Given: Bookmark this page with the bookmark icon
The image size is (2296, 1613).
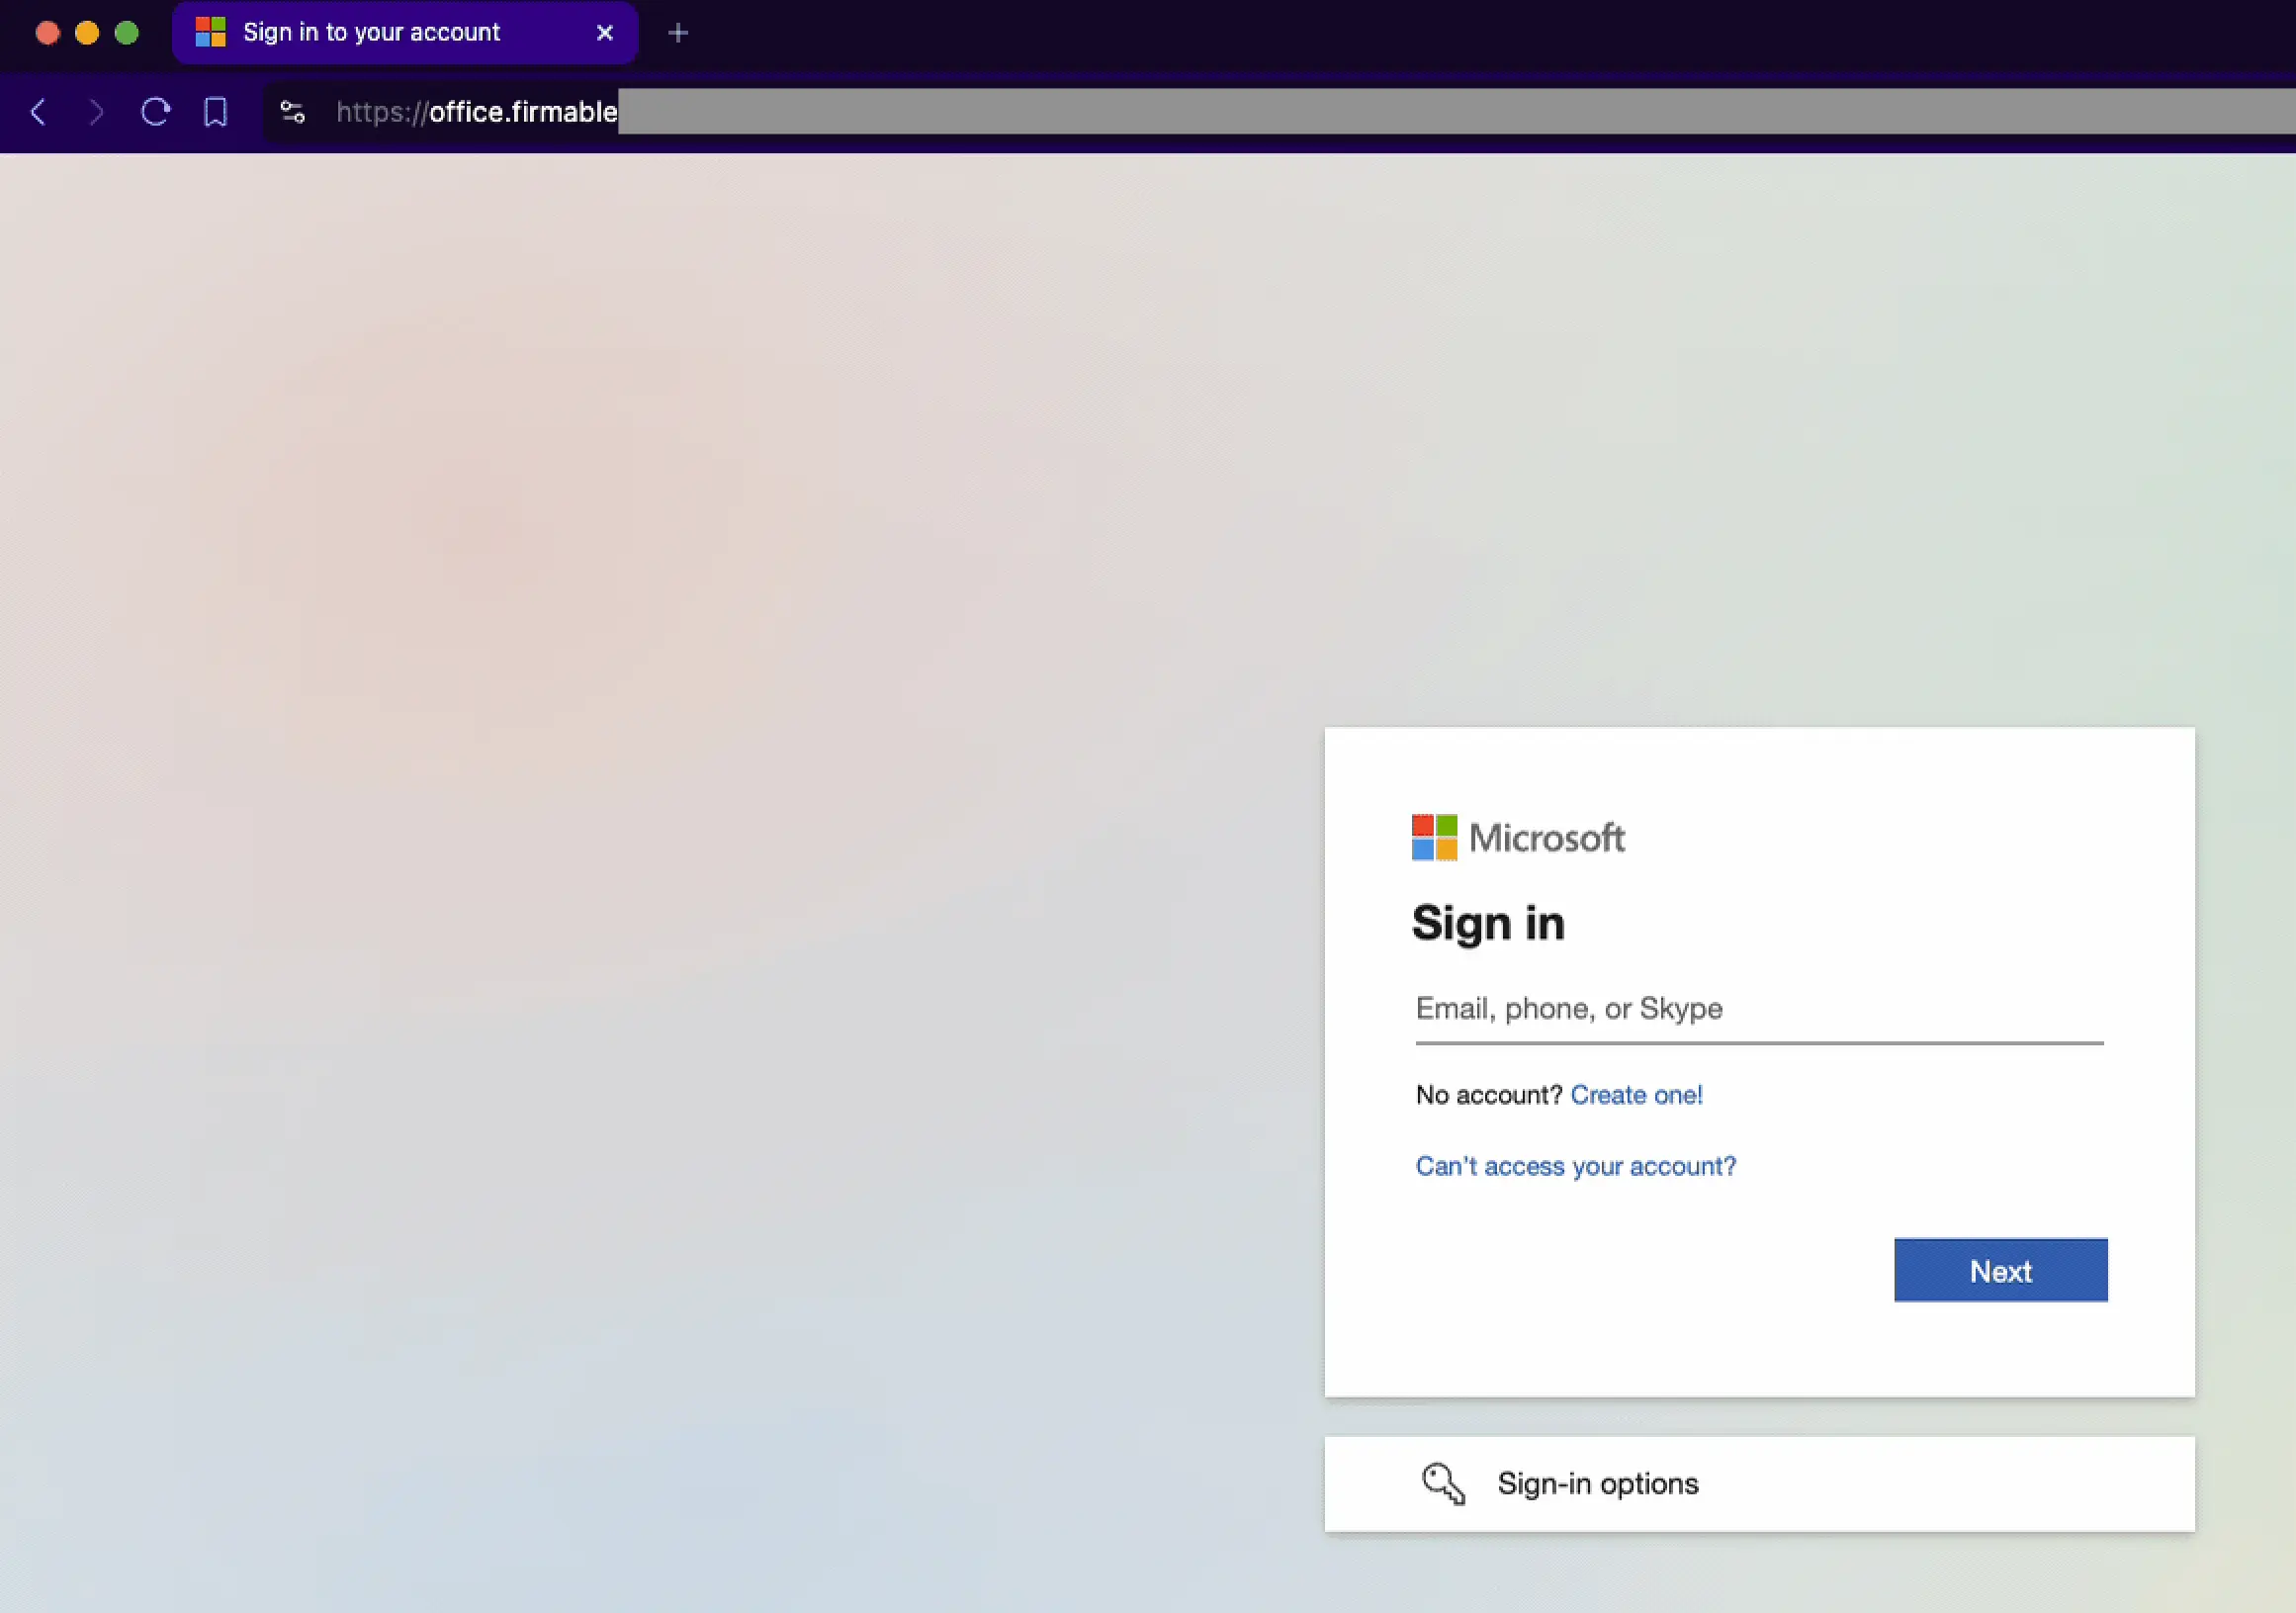Looking at the screenshot, I should click(215, 112).
